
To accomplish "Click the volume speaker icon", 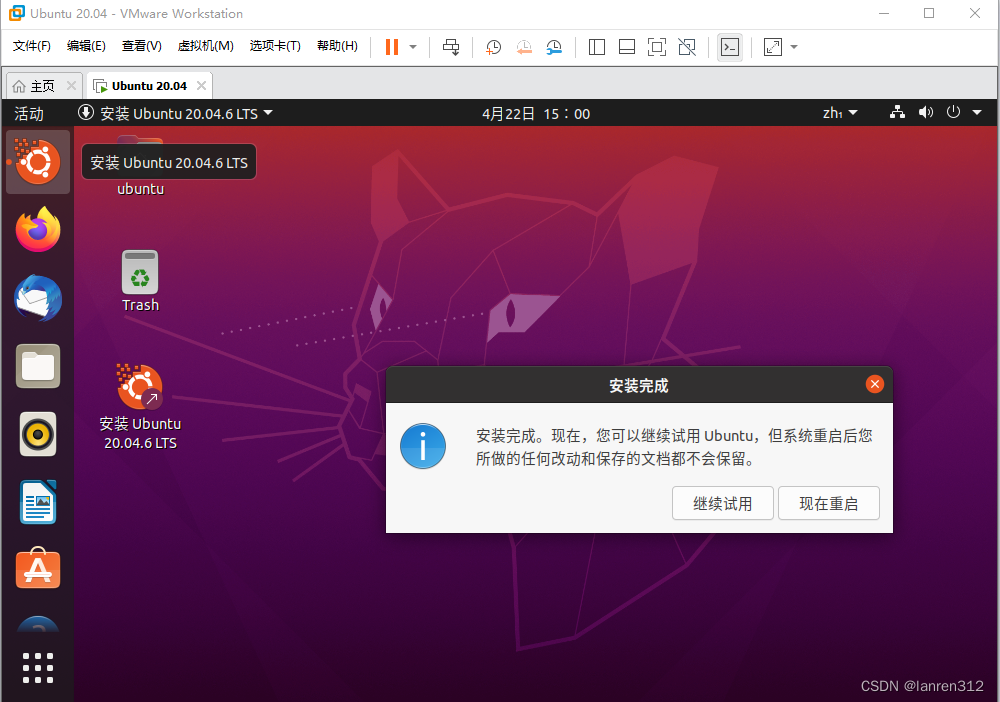I will pyautogui.click(x=925, y=112).
